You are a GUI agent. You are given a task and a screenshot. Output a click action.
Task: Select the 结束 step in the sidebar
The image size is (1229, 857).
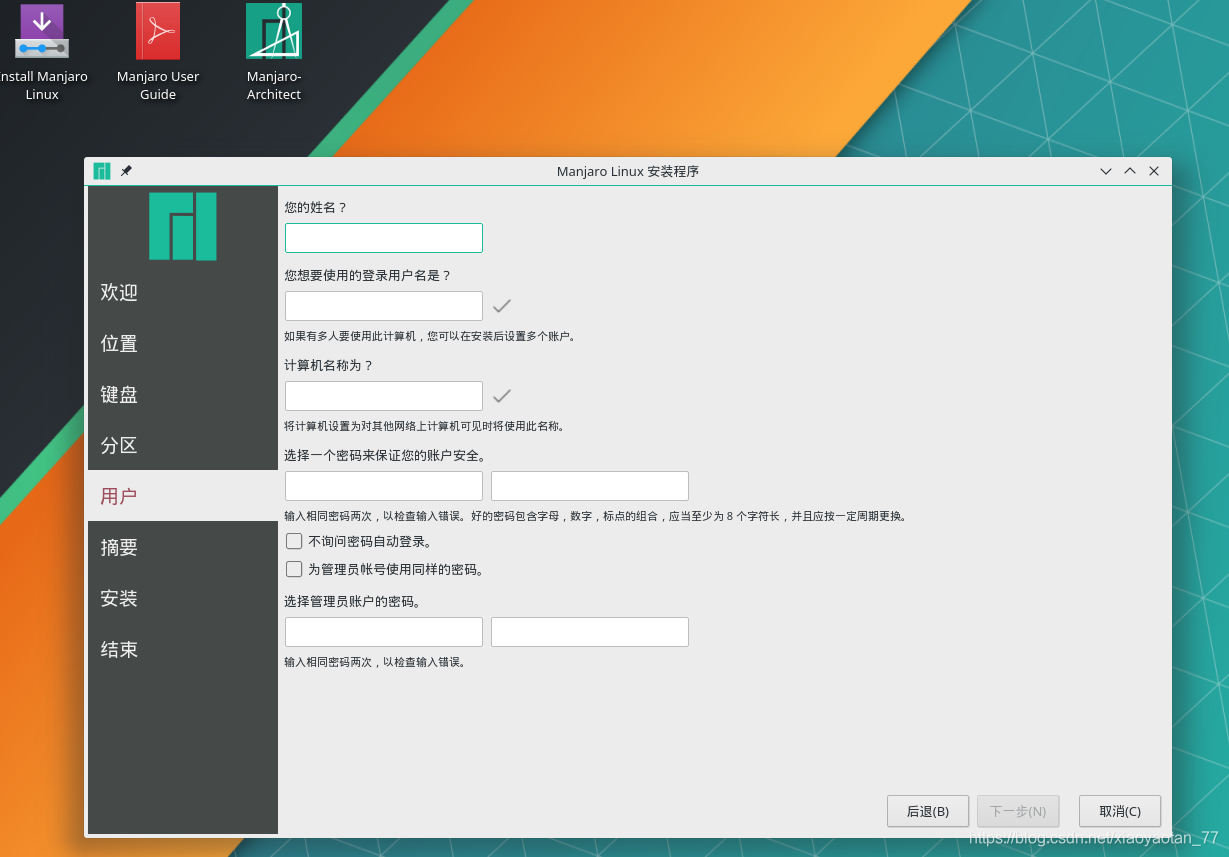pos(183,649)
